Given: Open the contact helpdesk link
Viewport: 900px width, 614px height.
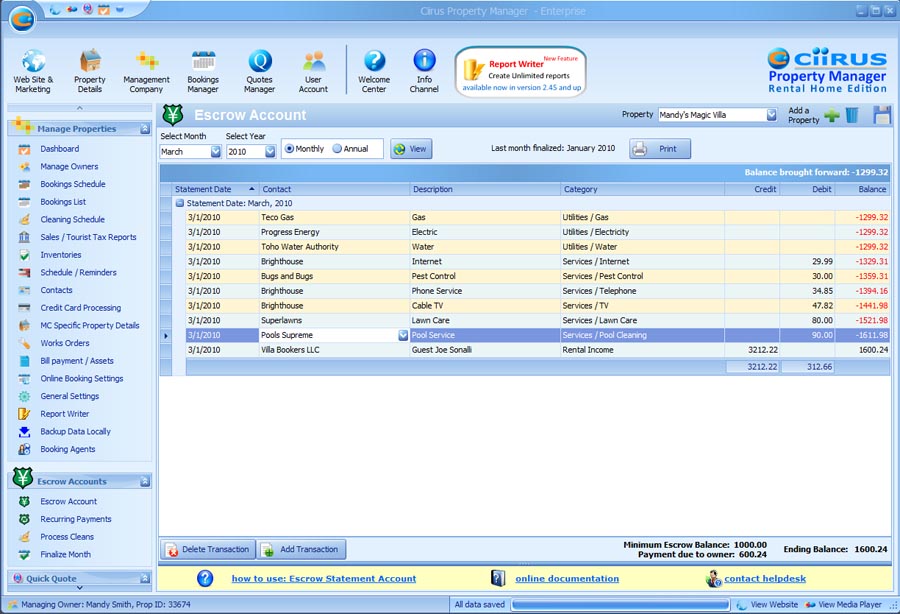Looking at the screenshot, I should coord(765,579).
